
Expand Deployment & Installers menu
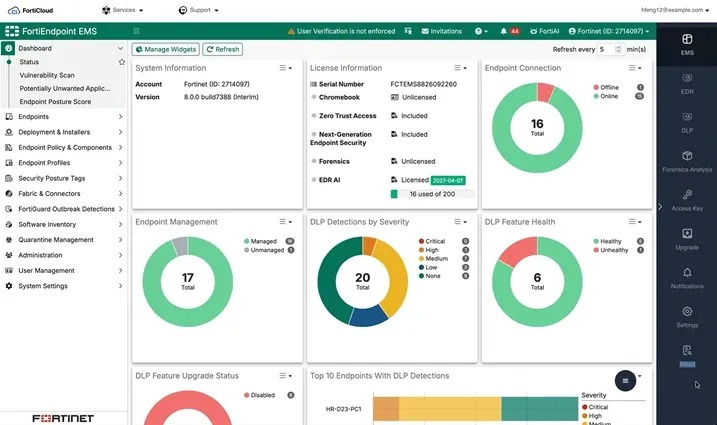pos(63,132)
